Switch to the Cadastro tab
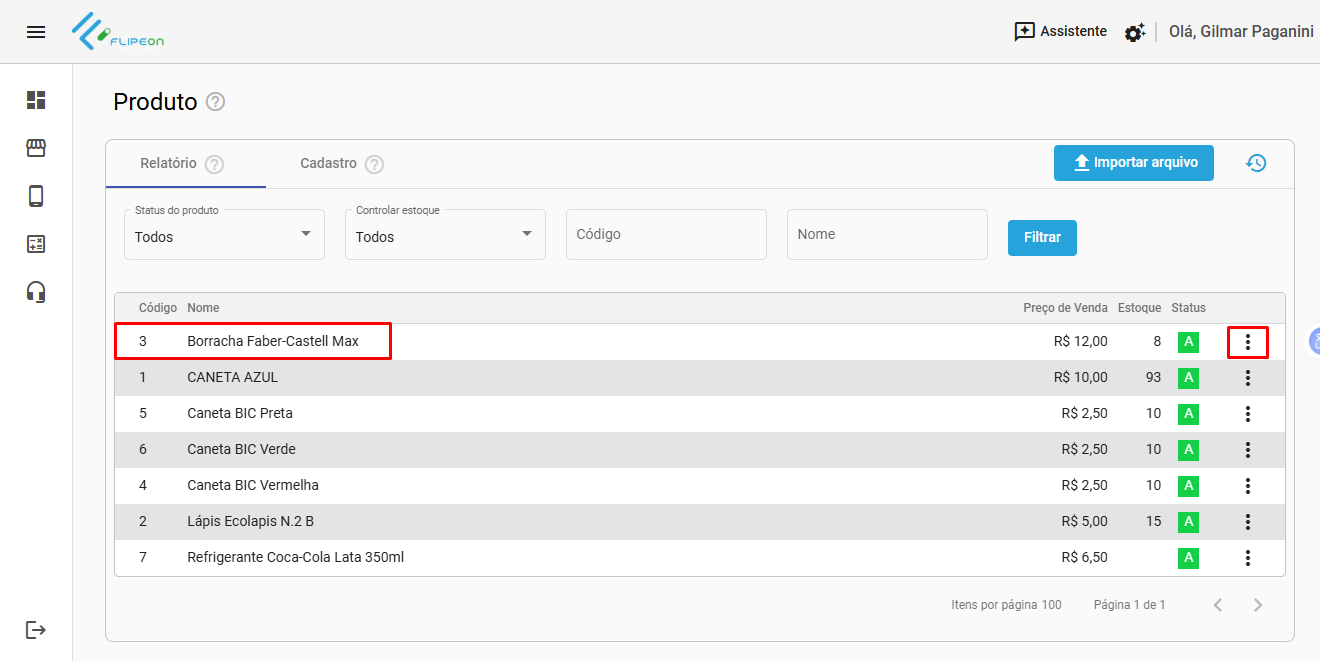The width and height of the screenshot is (1320, 661). tap(329, 163)
